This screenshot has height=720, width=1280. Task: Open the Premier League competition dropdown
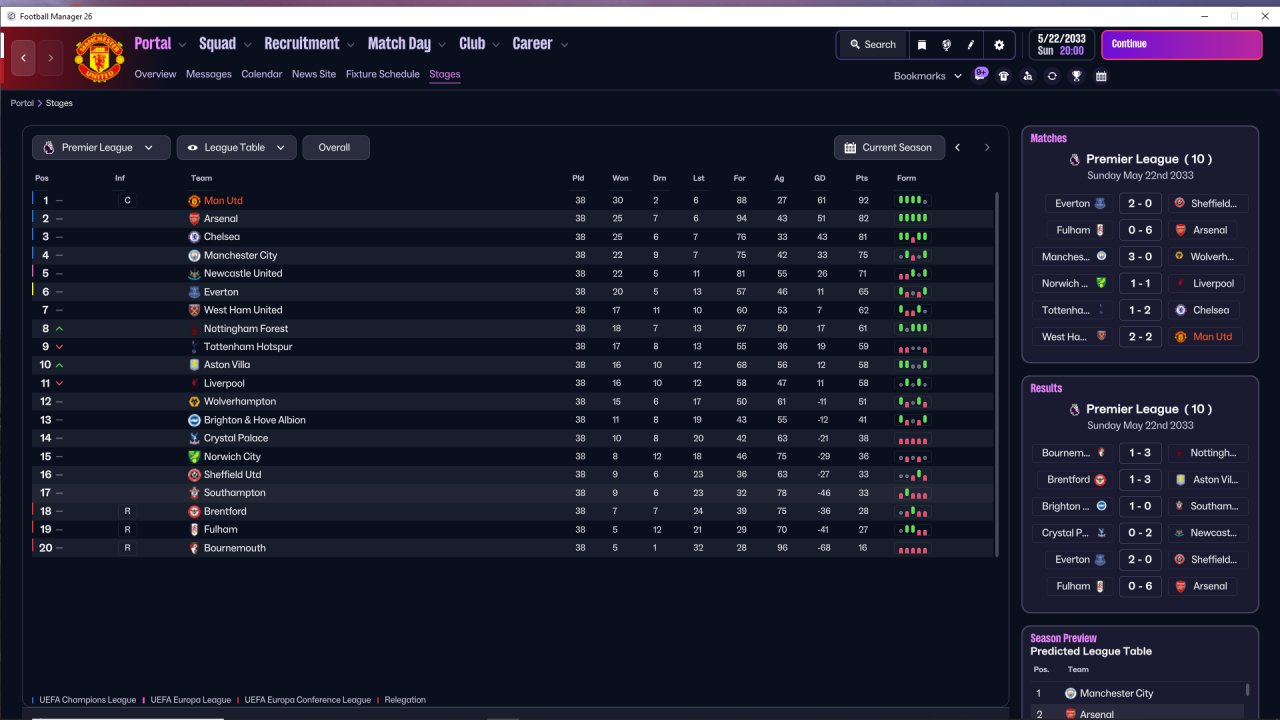[100, 147]
